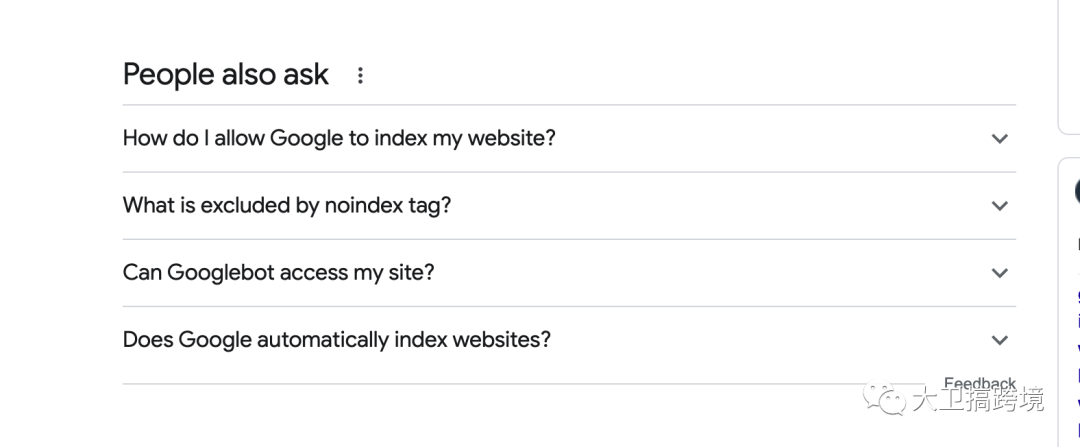Click the word "Google" in the first question
Screen dimensions: 1080x447
pyautogui.click(x=305, y=138)
